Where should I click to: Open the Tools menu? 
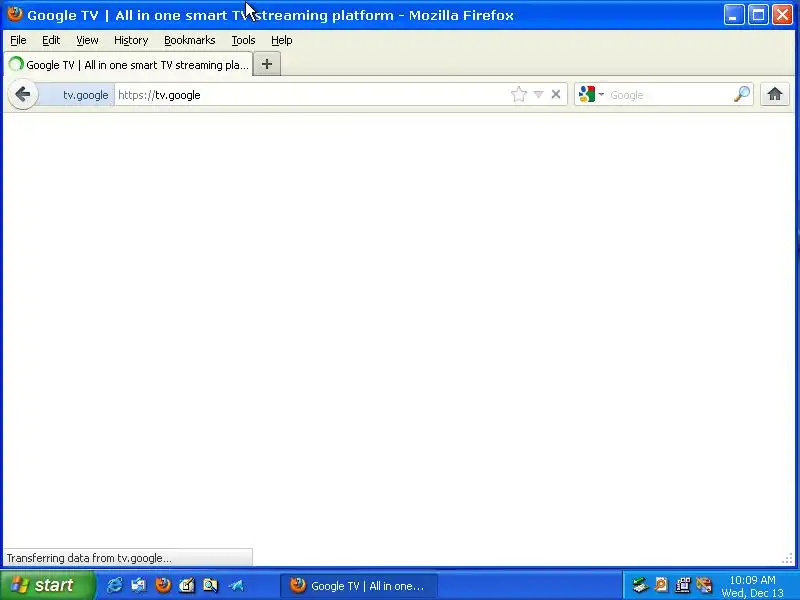pos(243,40)
